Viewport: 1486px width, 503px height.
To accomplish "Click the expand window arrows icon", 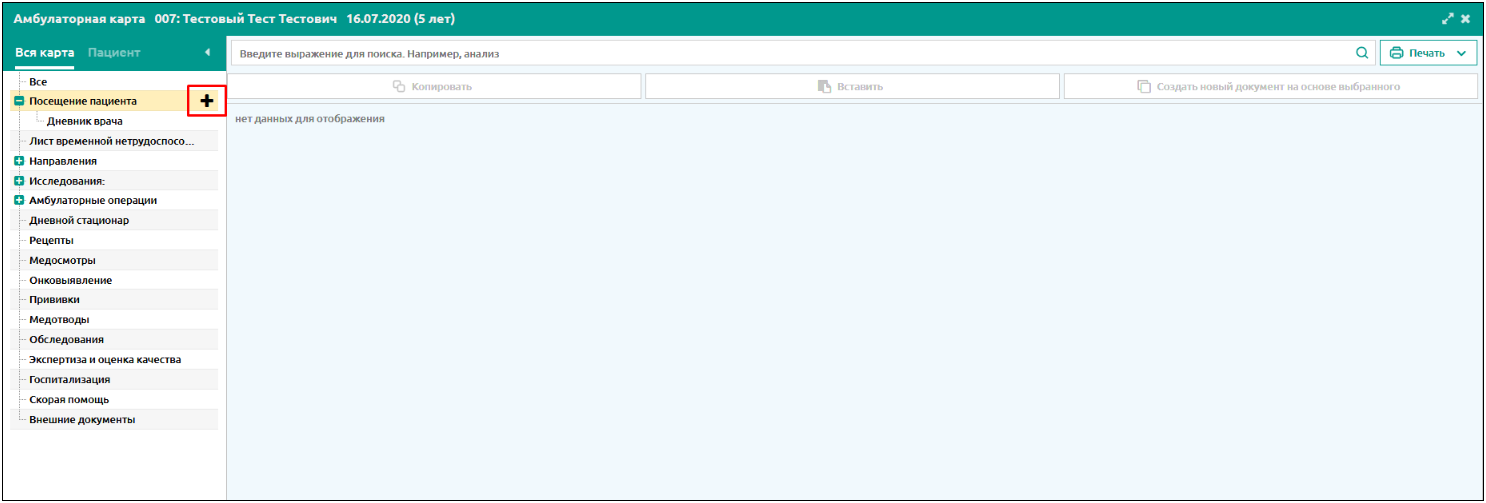I will tap(1446, 19).
